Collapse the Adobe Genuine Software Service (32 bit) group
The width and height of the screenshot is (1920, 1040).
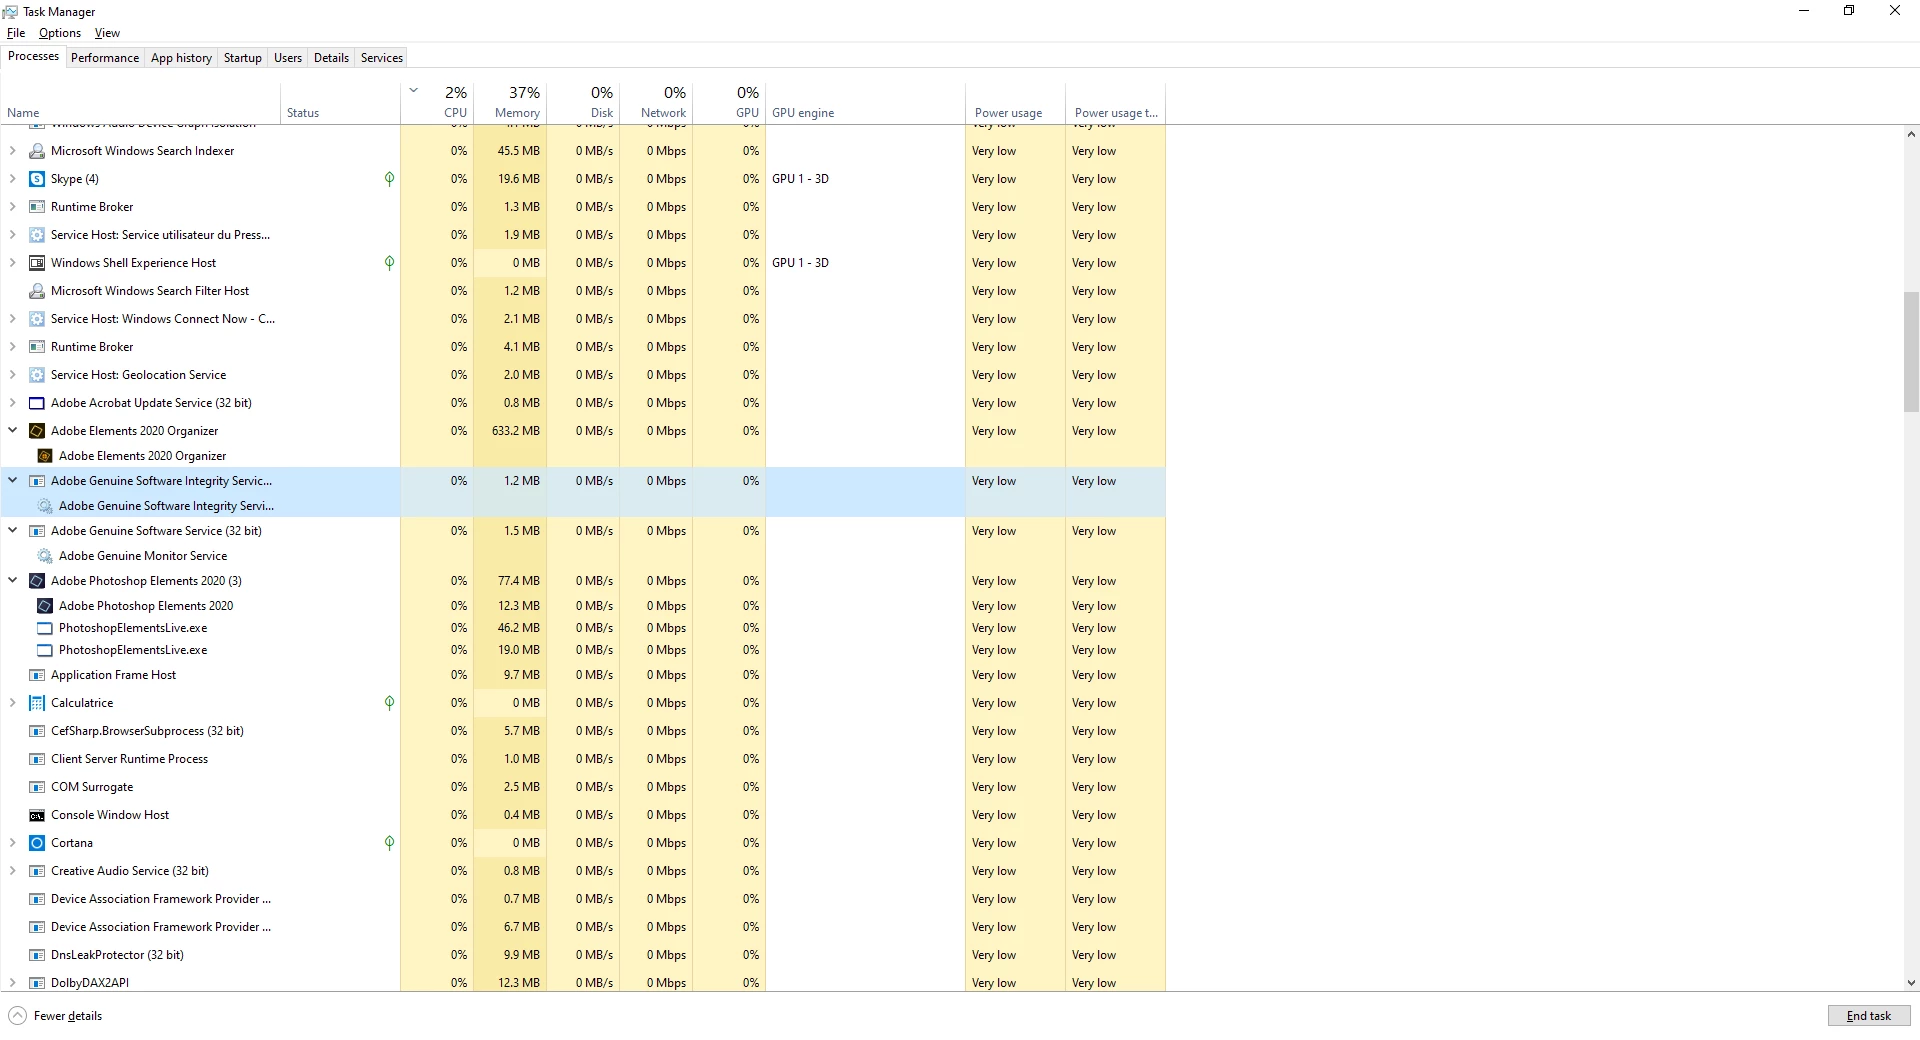[12, 531]
